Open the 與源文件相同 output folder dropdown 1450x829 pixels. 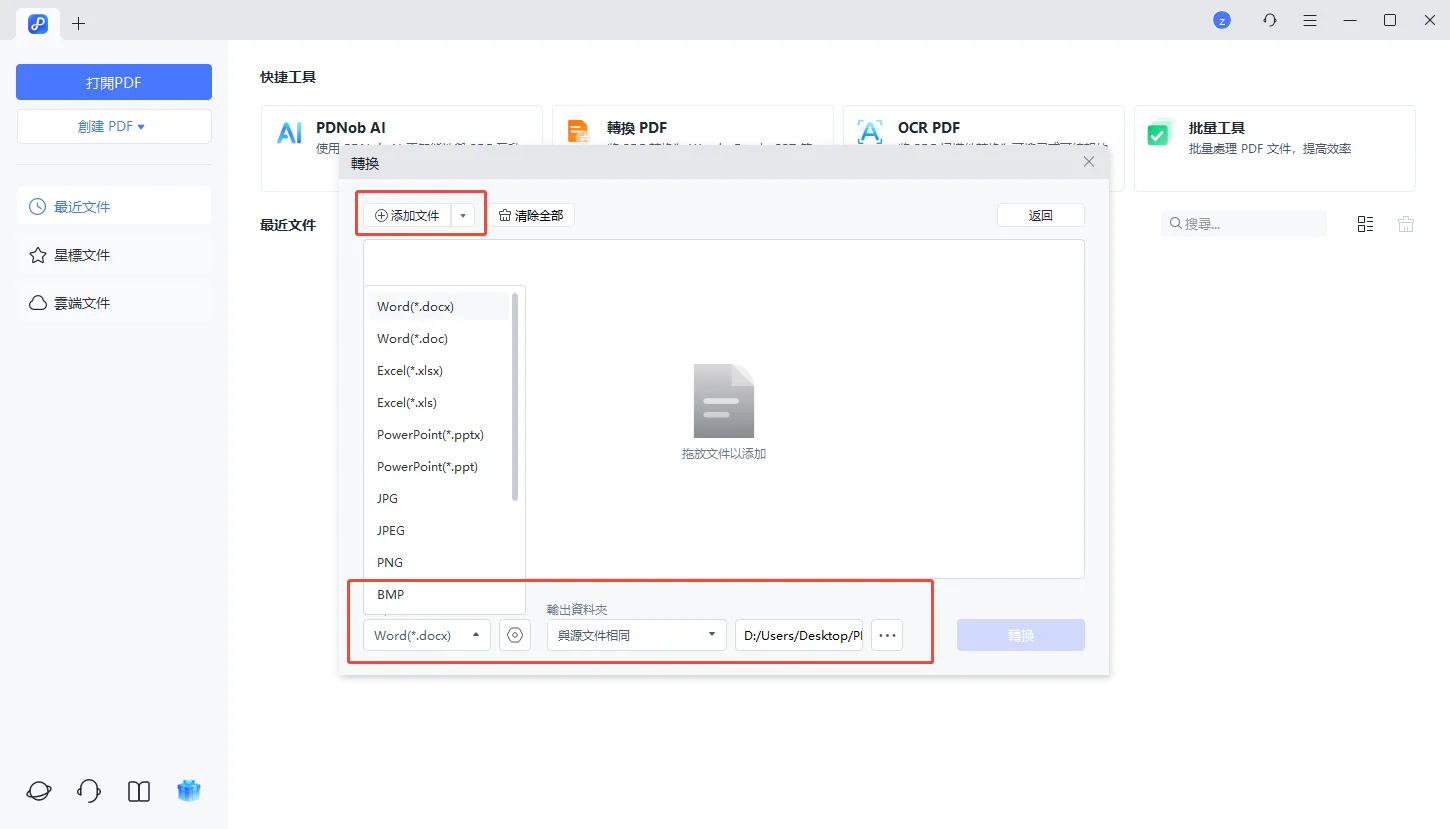tap(636, 635)
